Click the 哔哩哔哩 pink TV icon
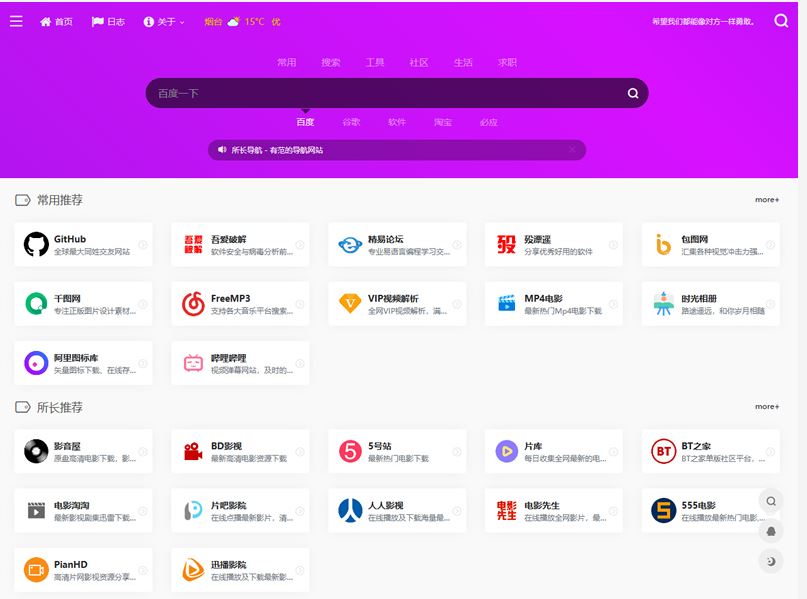This screenshot has width=807, height=599. coord(193,363)
